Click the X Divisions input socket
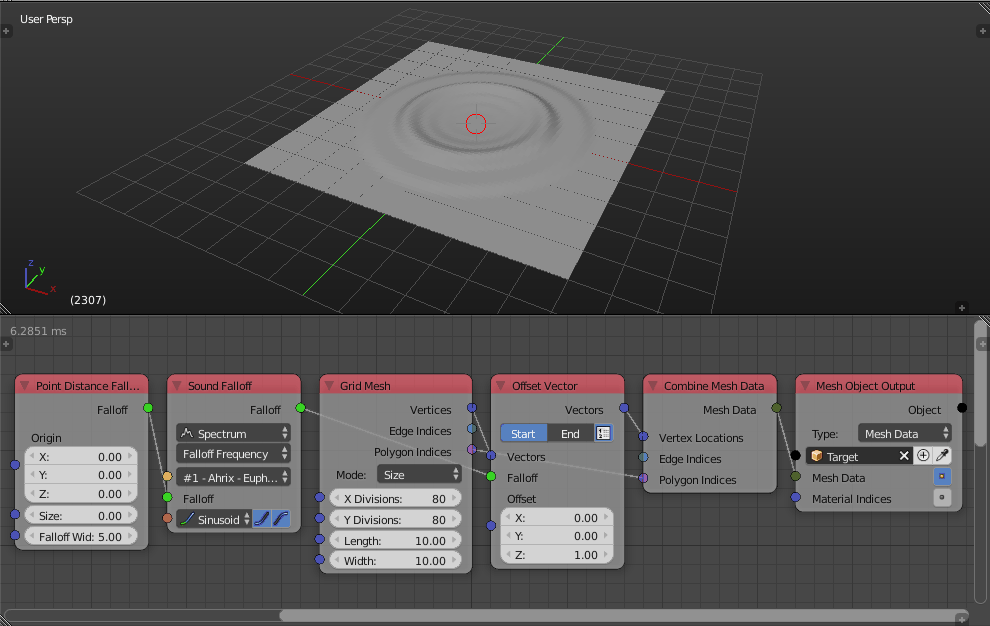 (319, 498)
